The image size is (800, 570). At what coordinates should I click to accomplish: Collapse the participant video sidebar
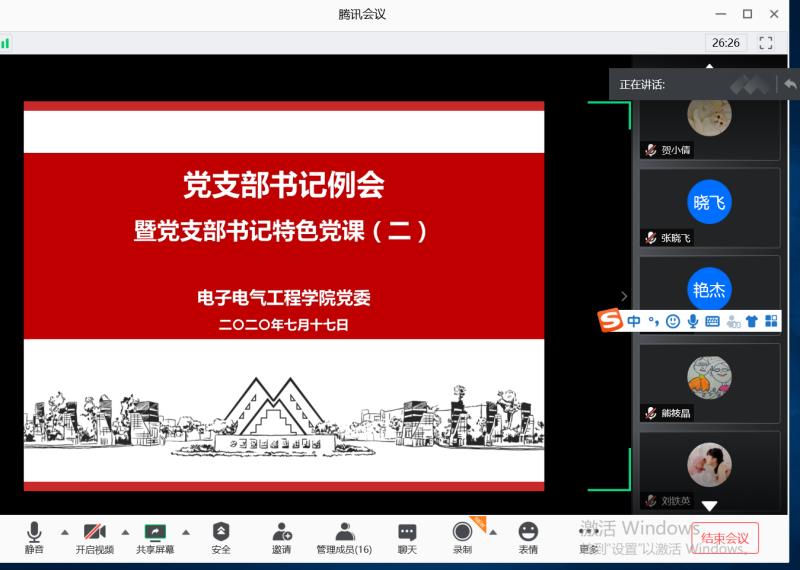click(624, 296)
